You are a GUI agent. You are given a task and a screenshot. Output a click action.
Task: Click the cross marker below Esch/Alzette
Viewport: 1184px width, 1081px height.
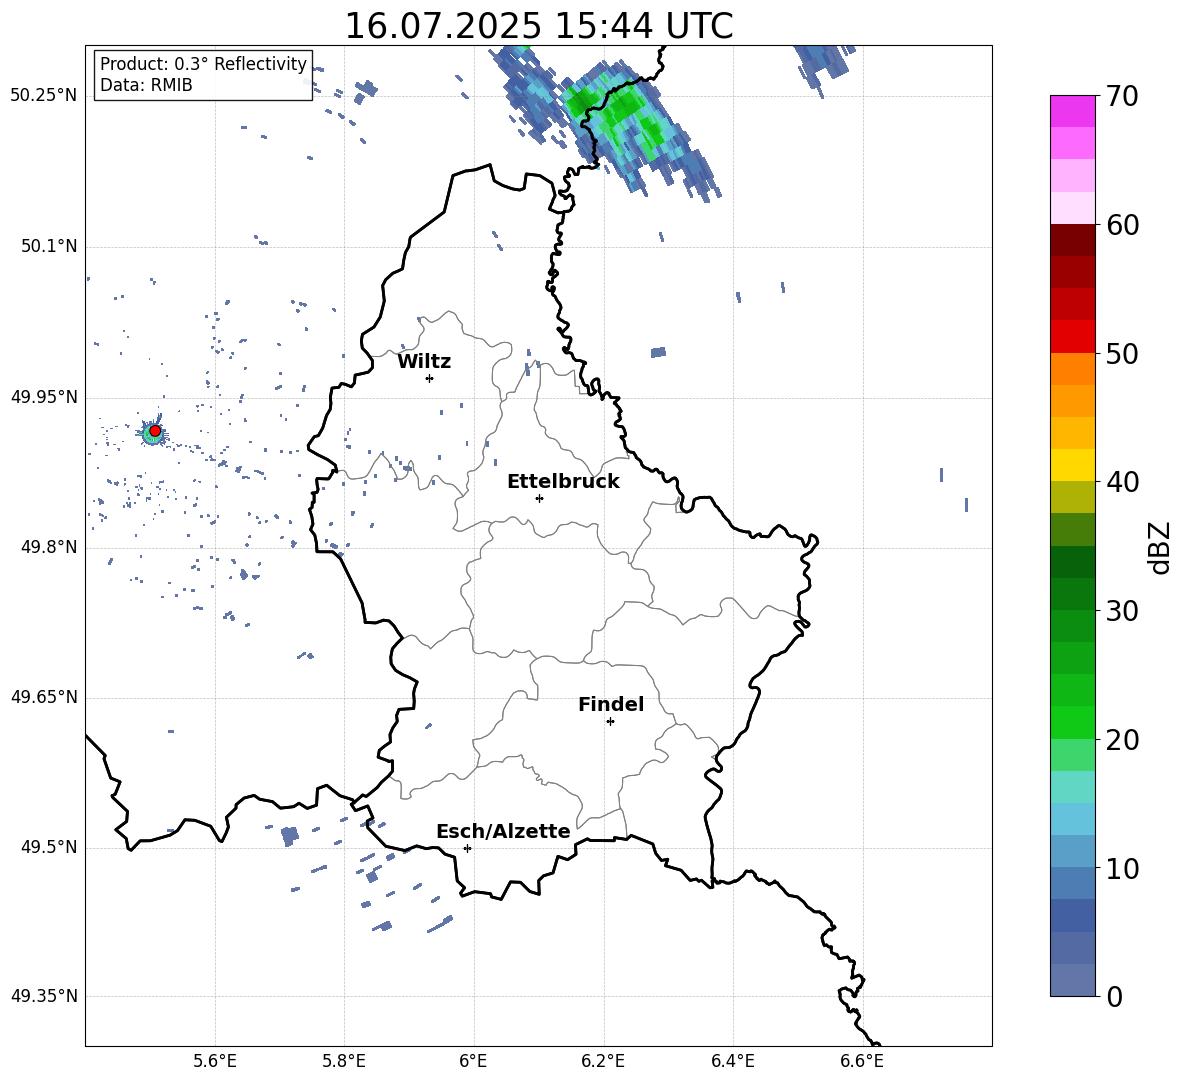click(x=467, y=848)
